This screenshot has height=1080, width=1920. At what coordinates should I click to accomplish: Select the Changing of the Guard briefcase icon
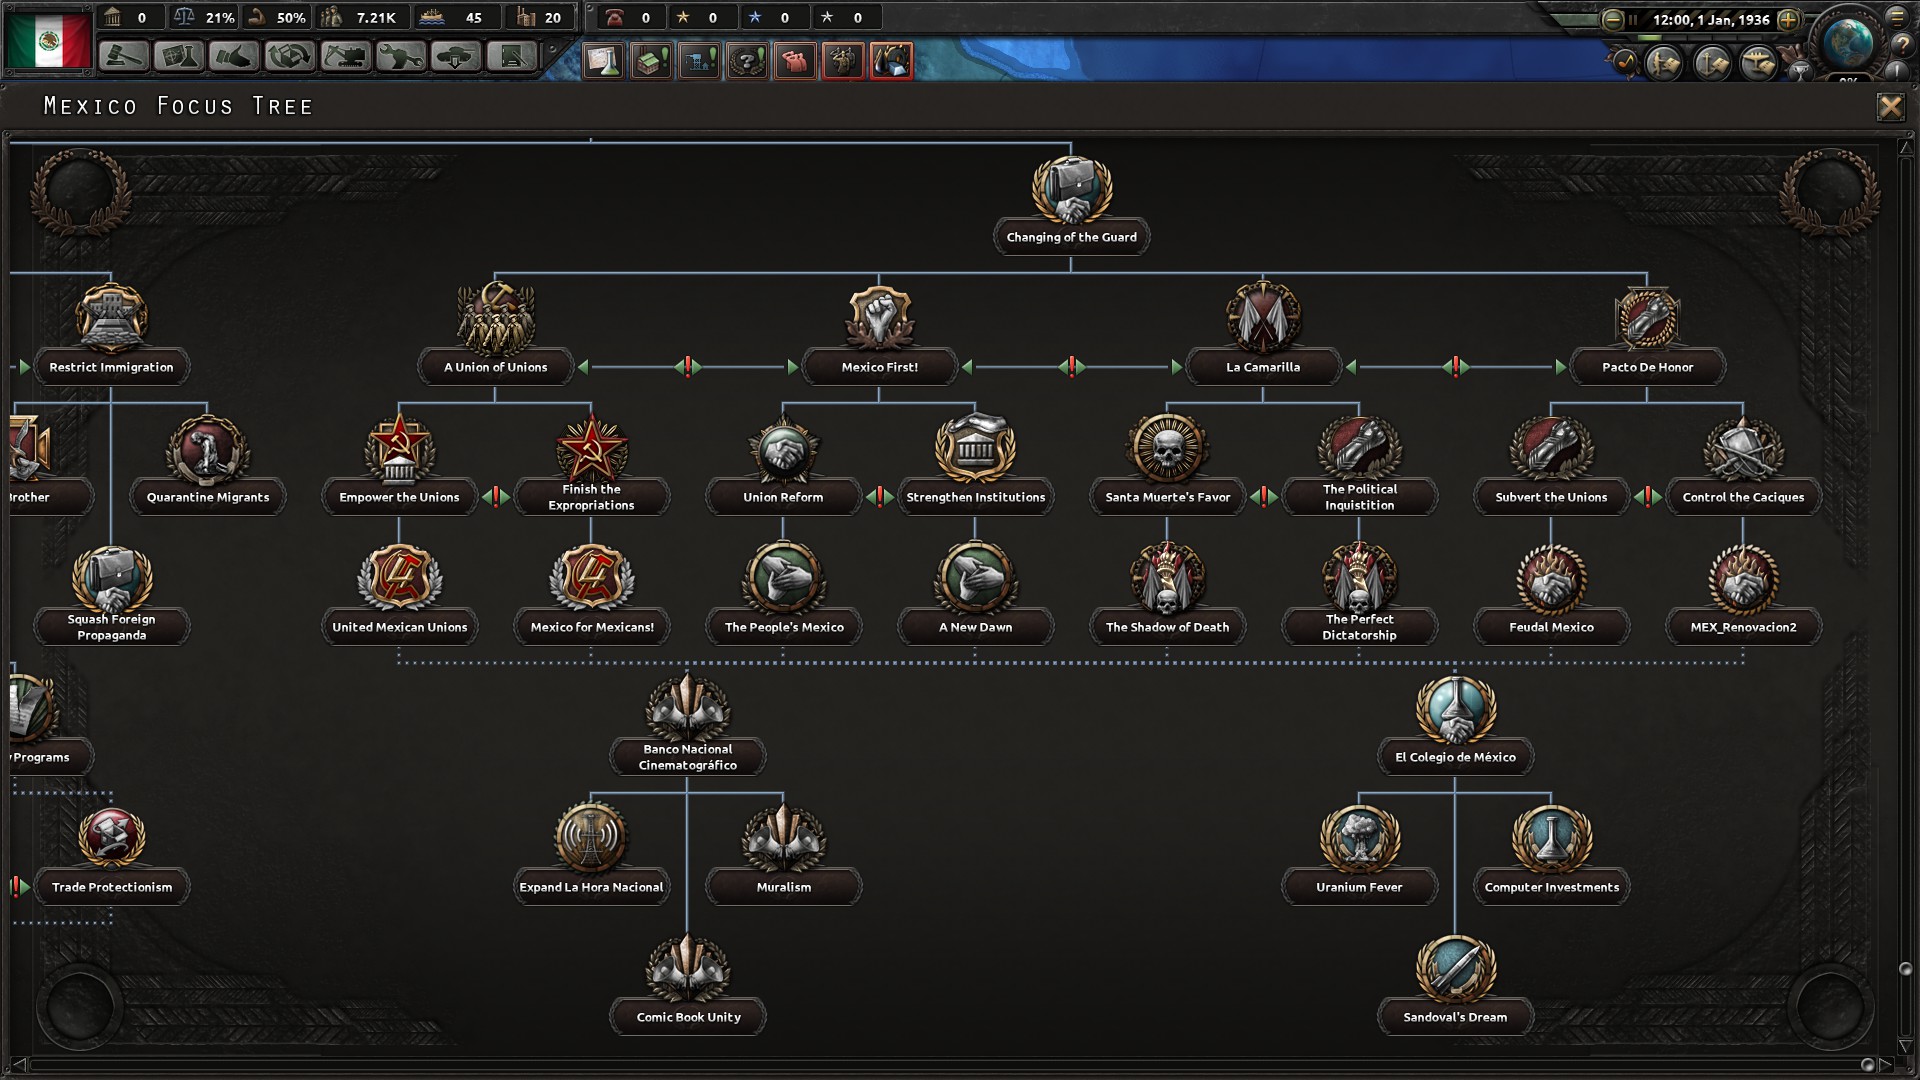[1071, 189]
